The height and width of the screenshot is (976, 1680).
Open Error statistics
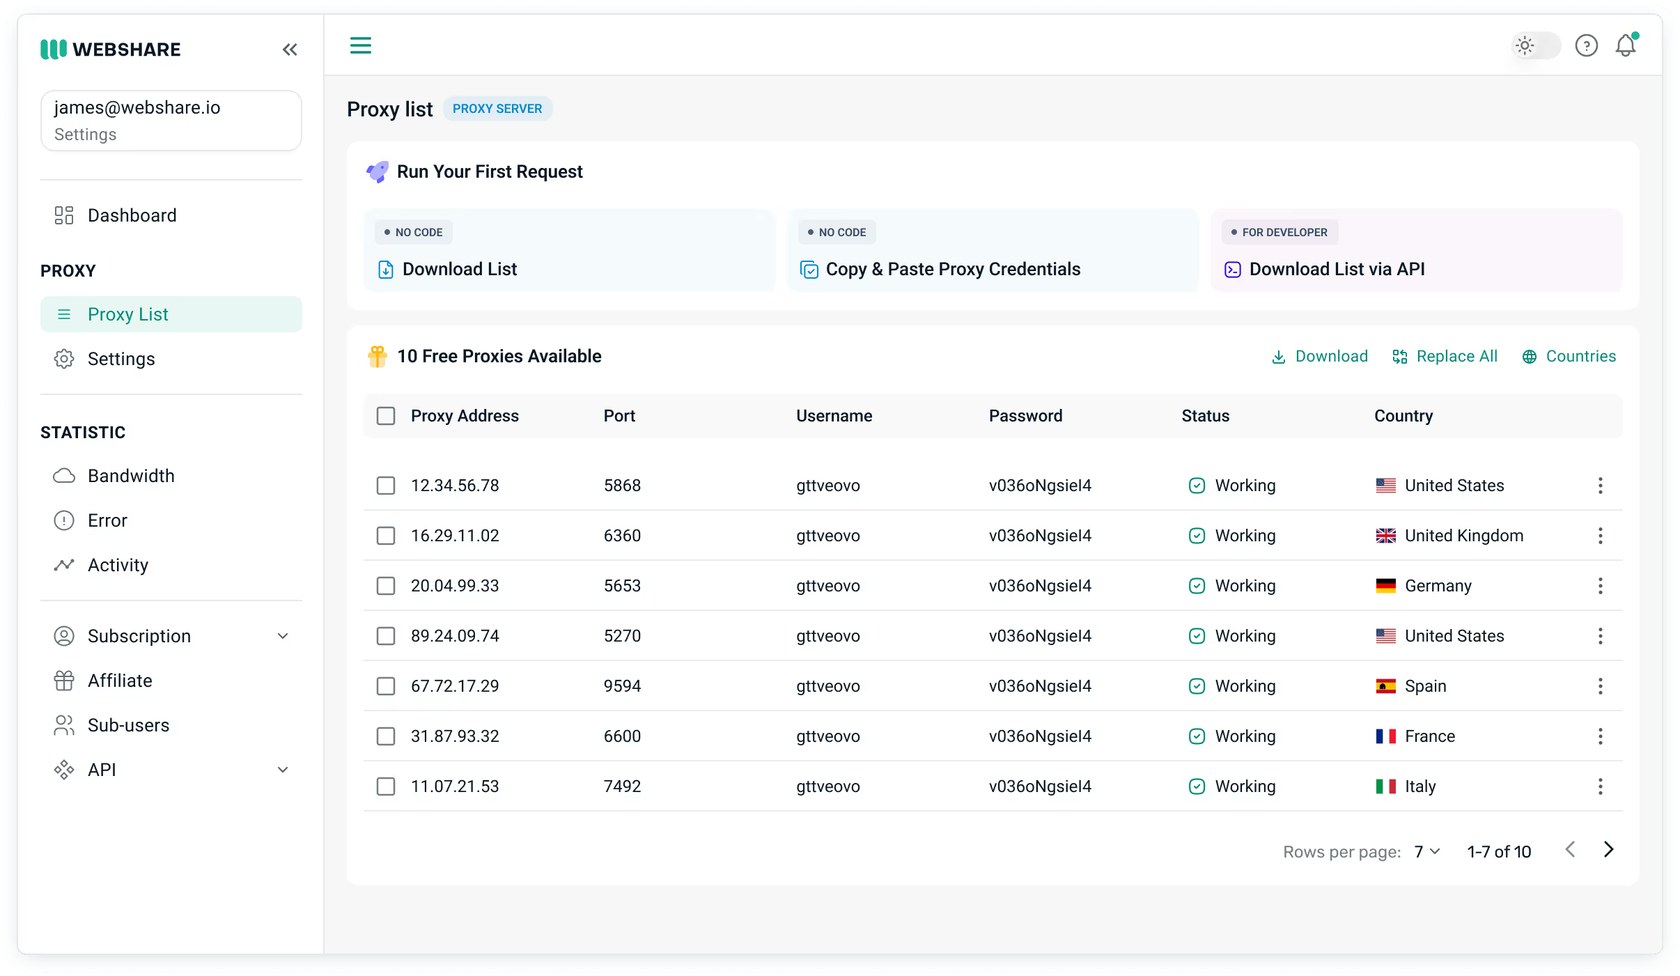pos(171,520)
